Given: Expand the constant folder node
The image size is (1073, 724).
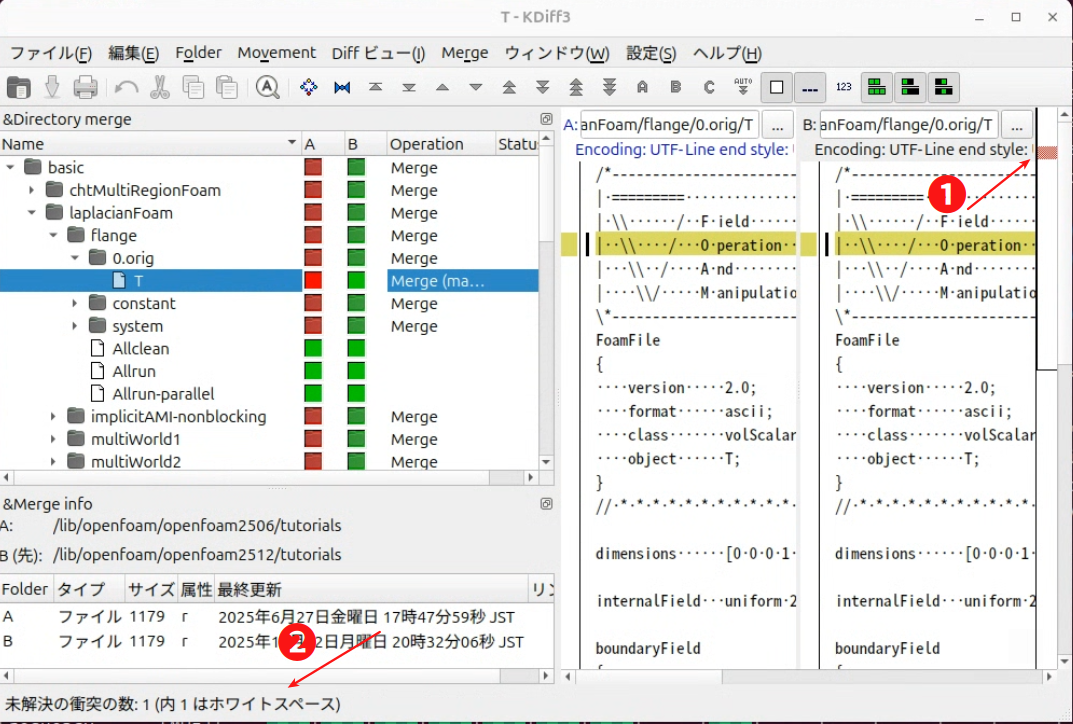Looking at the screenshot, I should tap(75, 303).
